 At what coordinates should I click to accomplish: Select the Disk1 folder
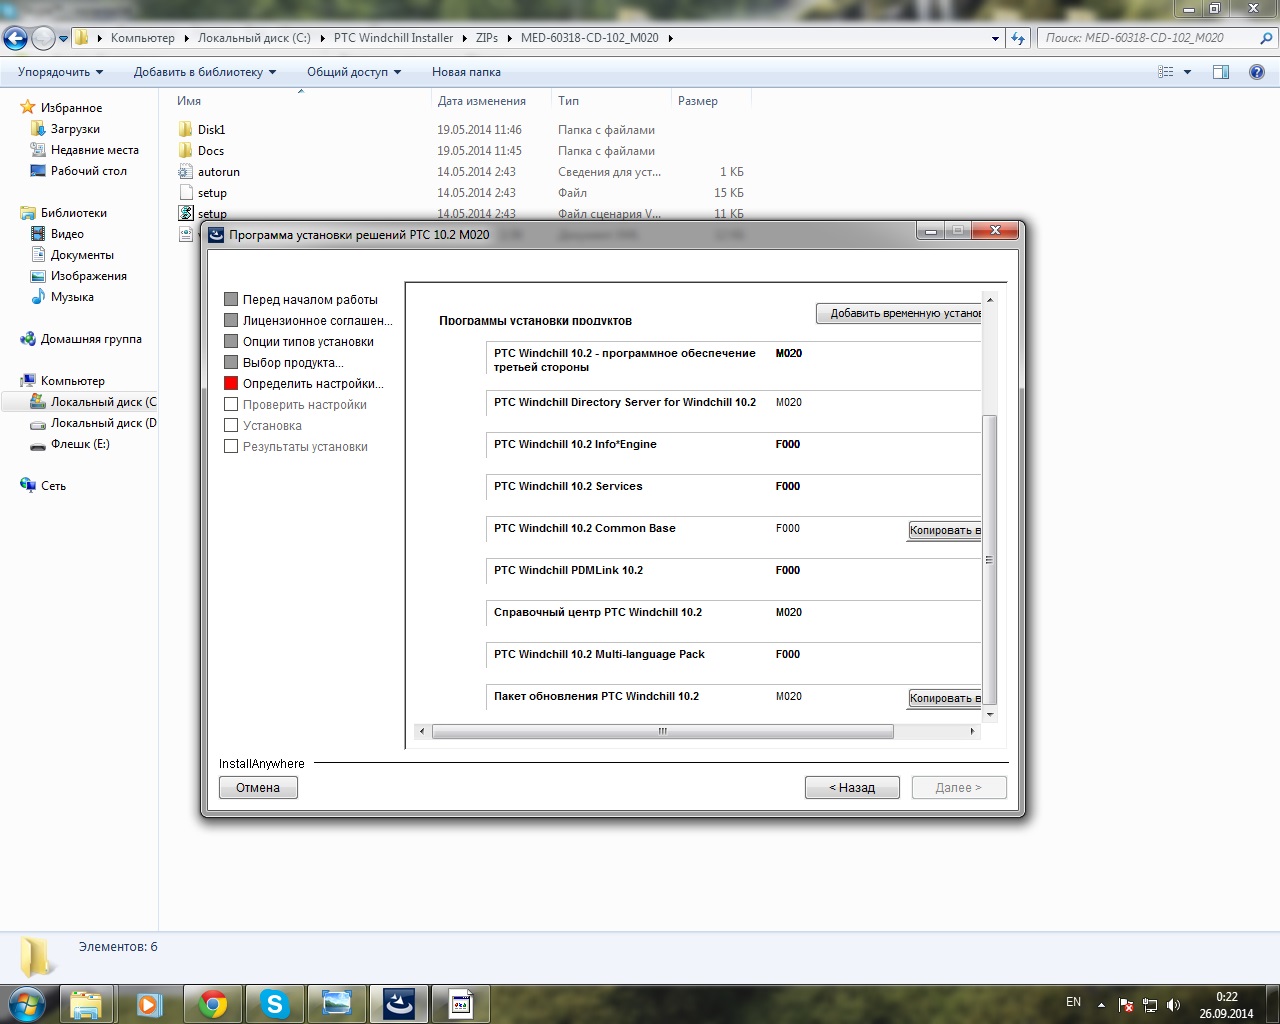tap(211, 130)
